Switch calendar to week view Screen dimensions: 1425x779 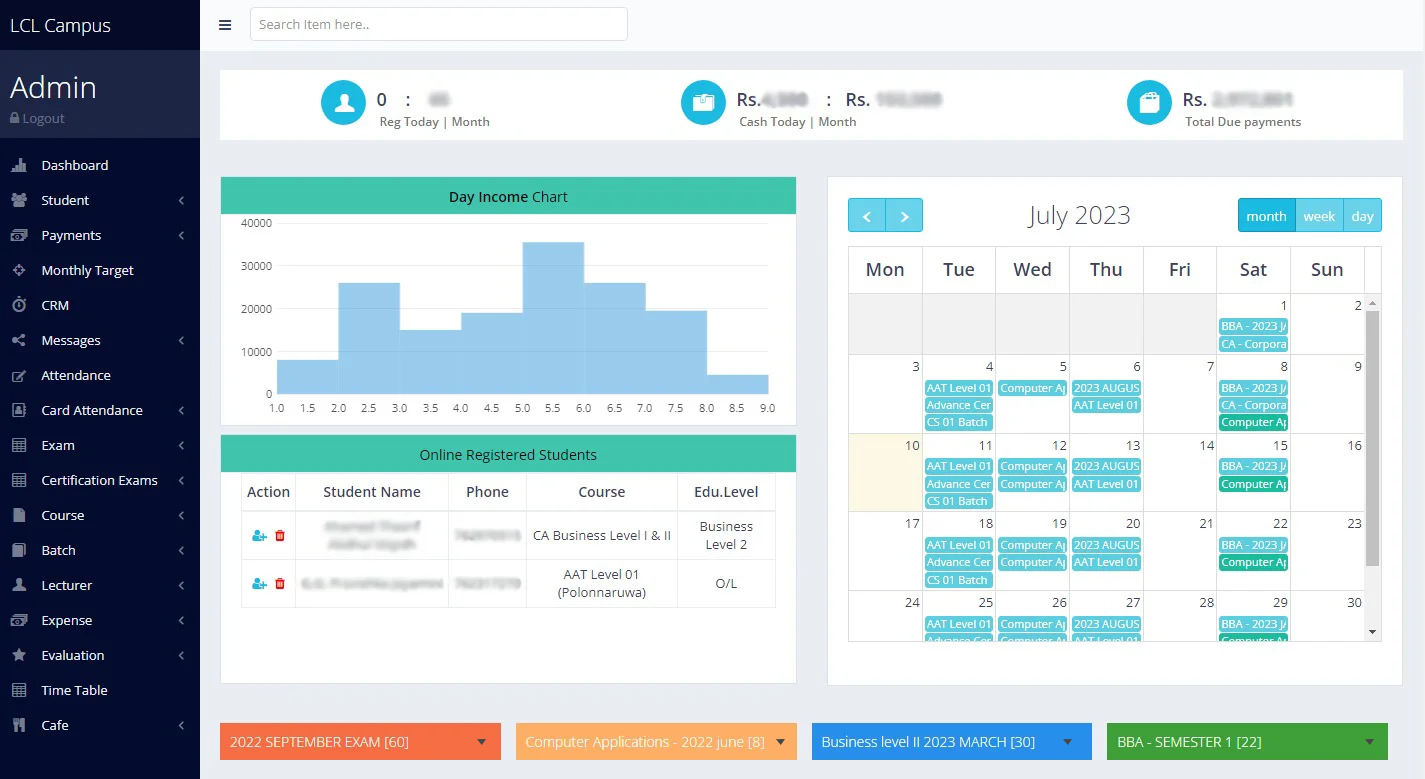tap(1319, 216)
